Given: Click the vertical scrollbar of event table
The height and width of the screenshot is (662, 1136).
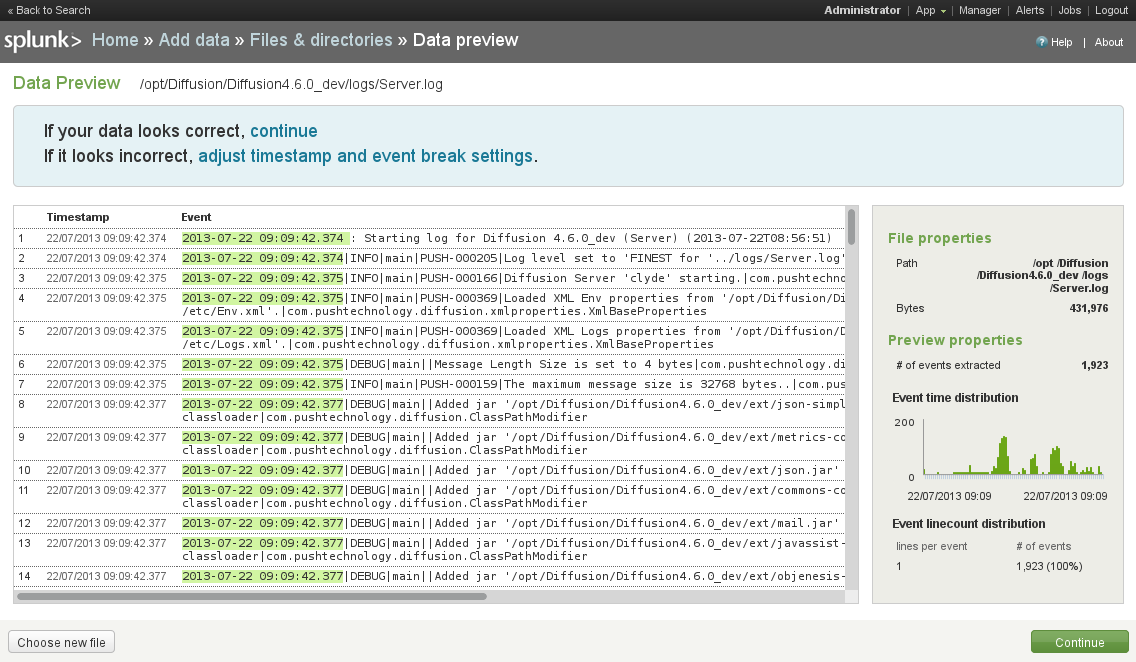Looking at the screenshot, I should 851,226.
